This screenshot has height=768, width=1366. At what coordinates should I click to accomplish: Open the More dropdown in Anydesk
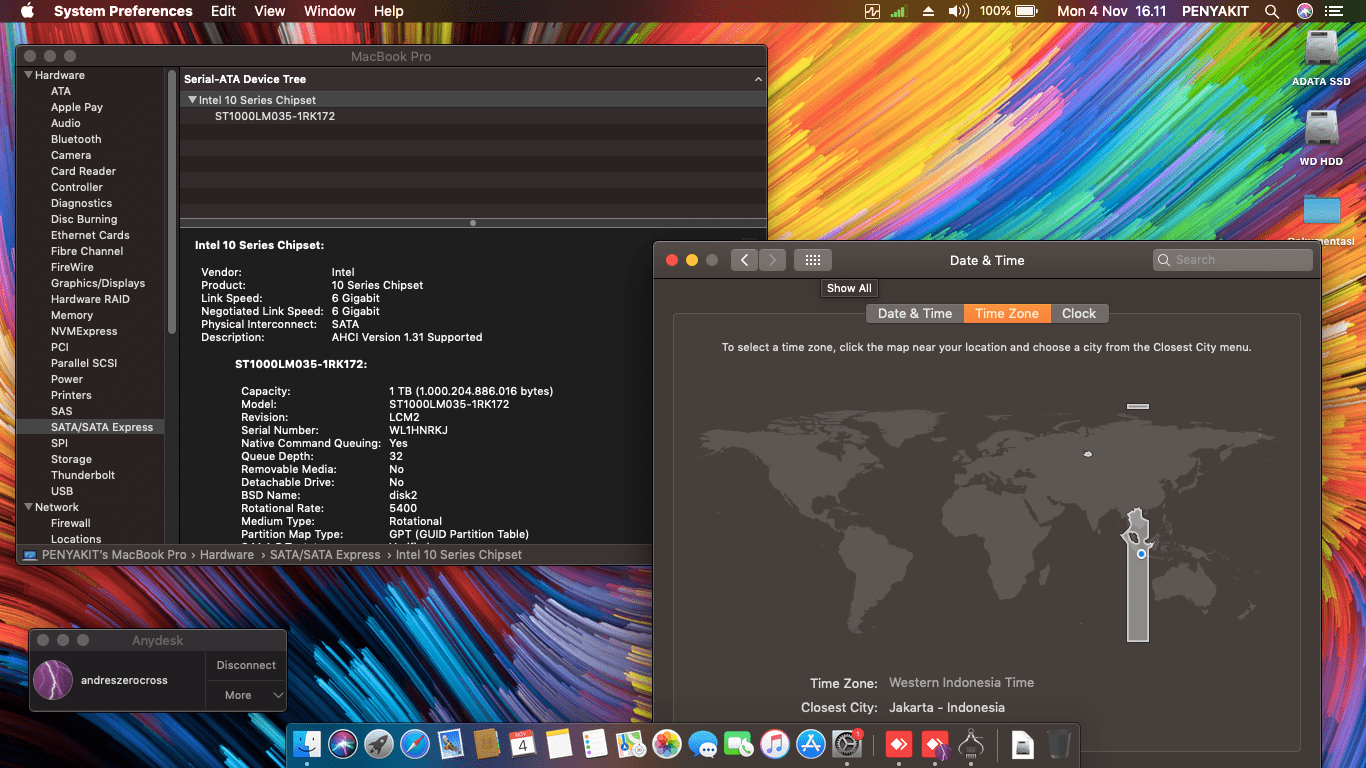click(246, 695)
